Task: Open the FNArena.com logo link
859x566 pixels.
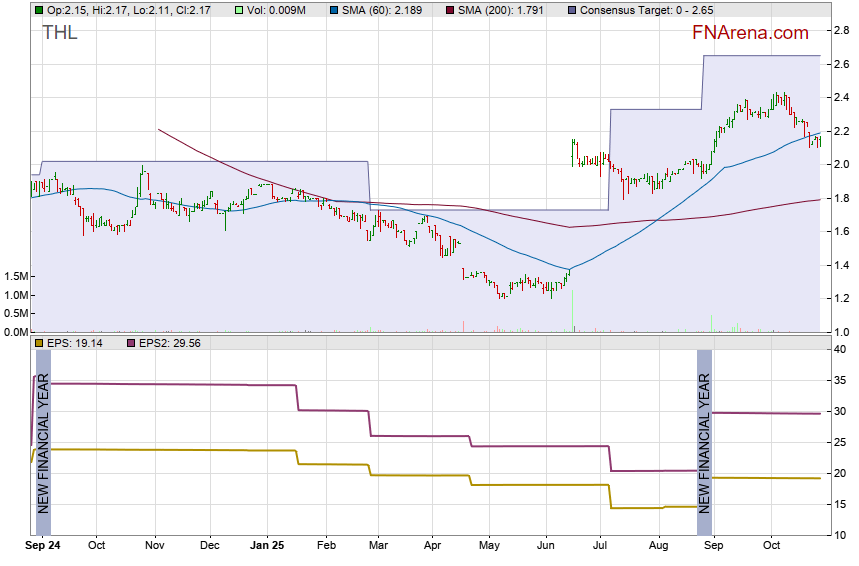Action: coord(750,33)
